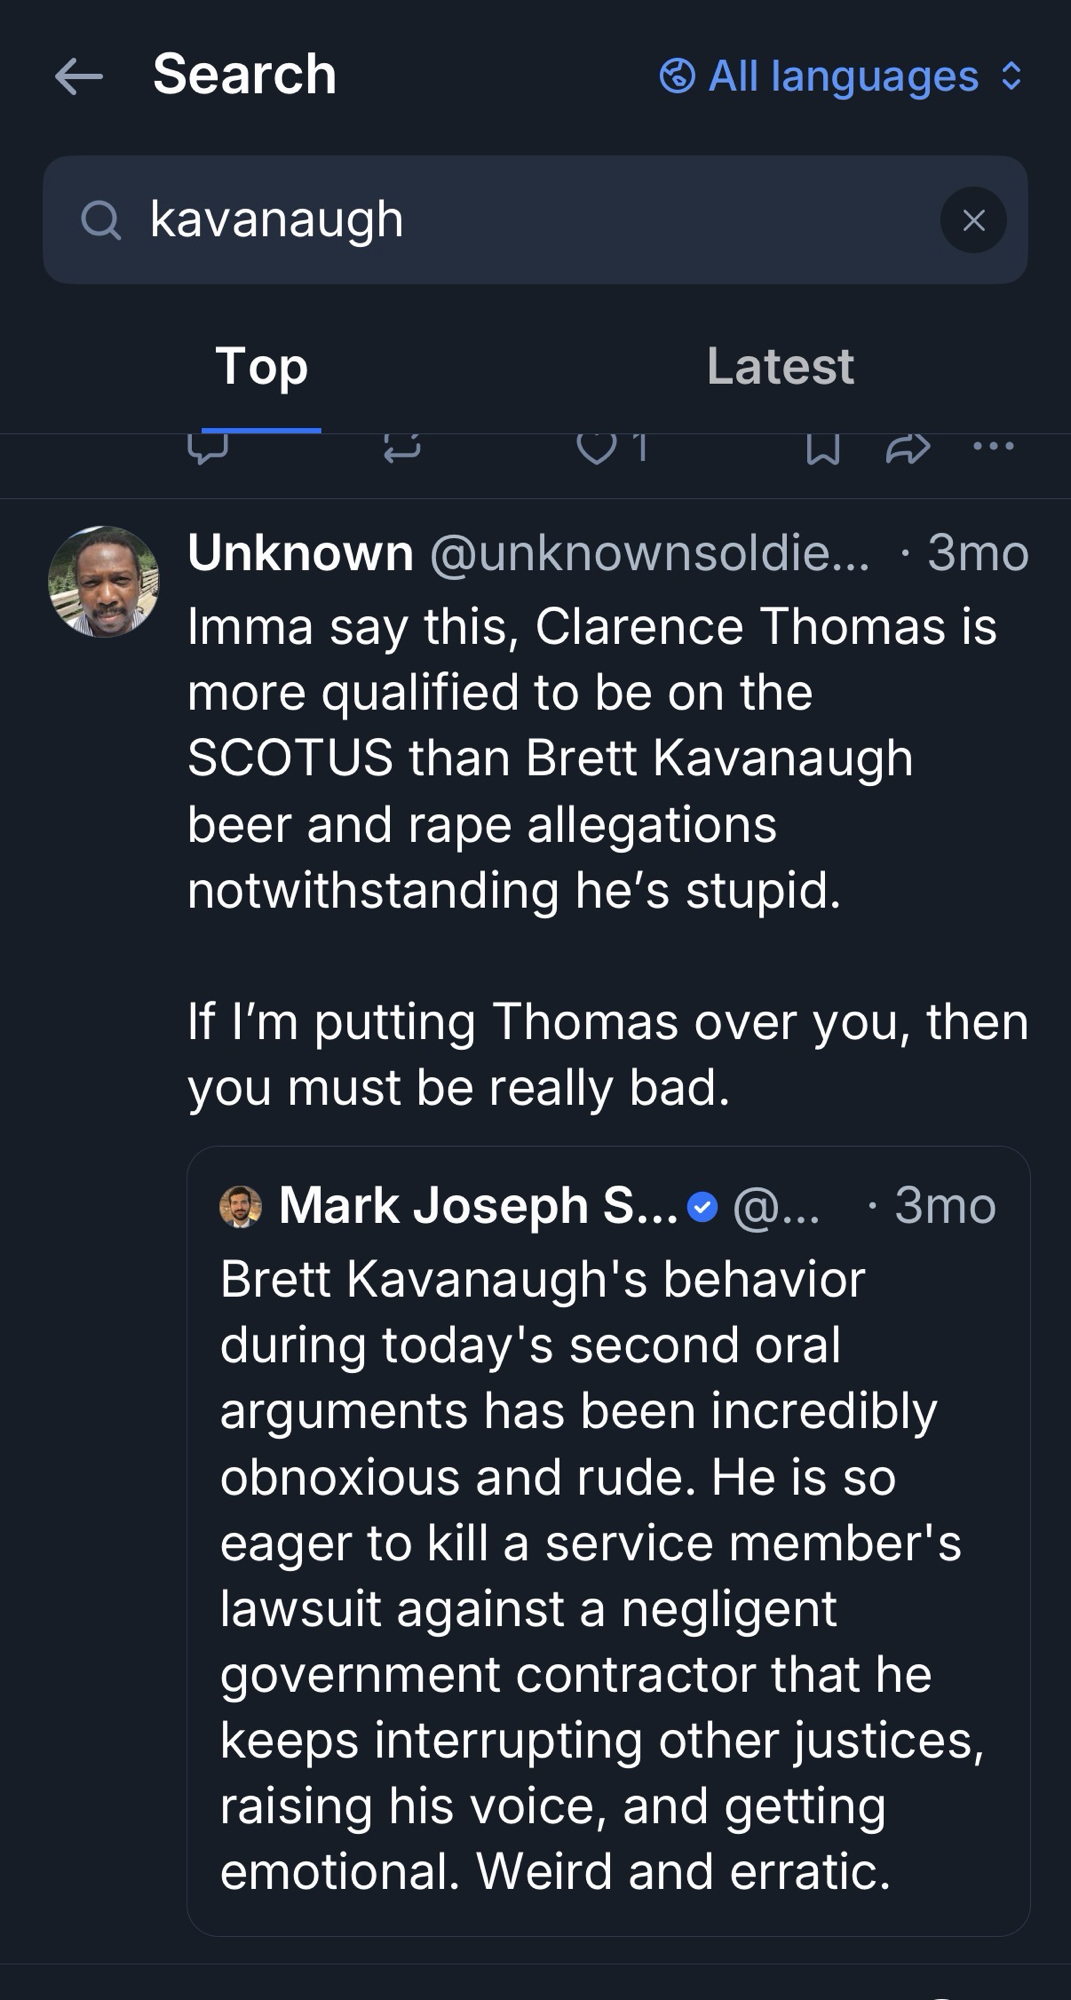This screenshot has height=2000, width=1071.
Task: Focus the search field containing kavanaugh
Action: coord(520,220)
